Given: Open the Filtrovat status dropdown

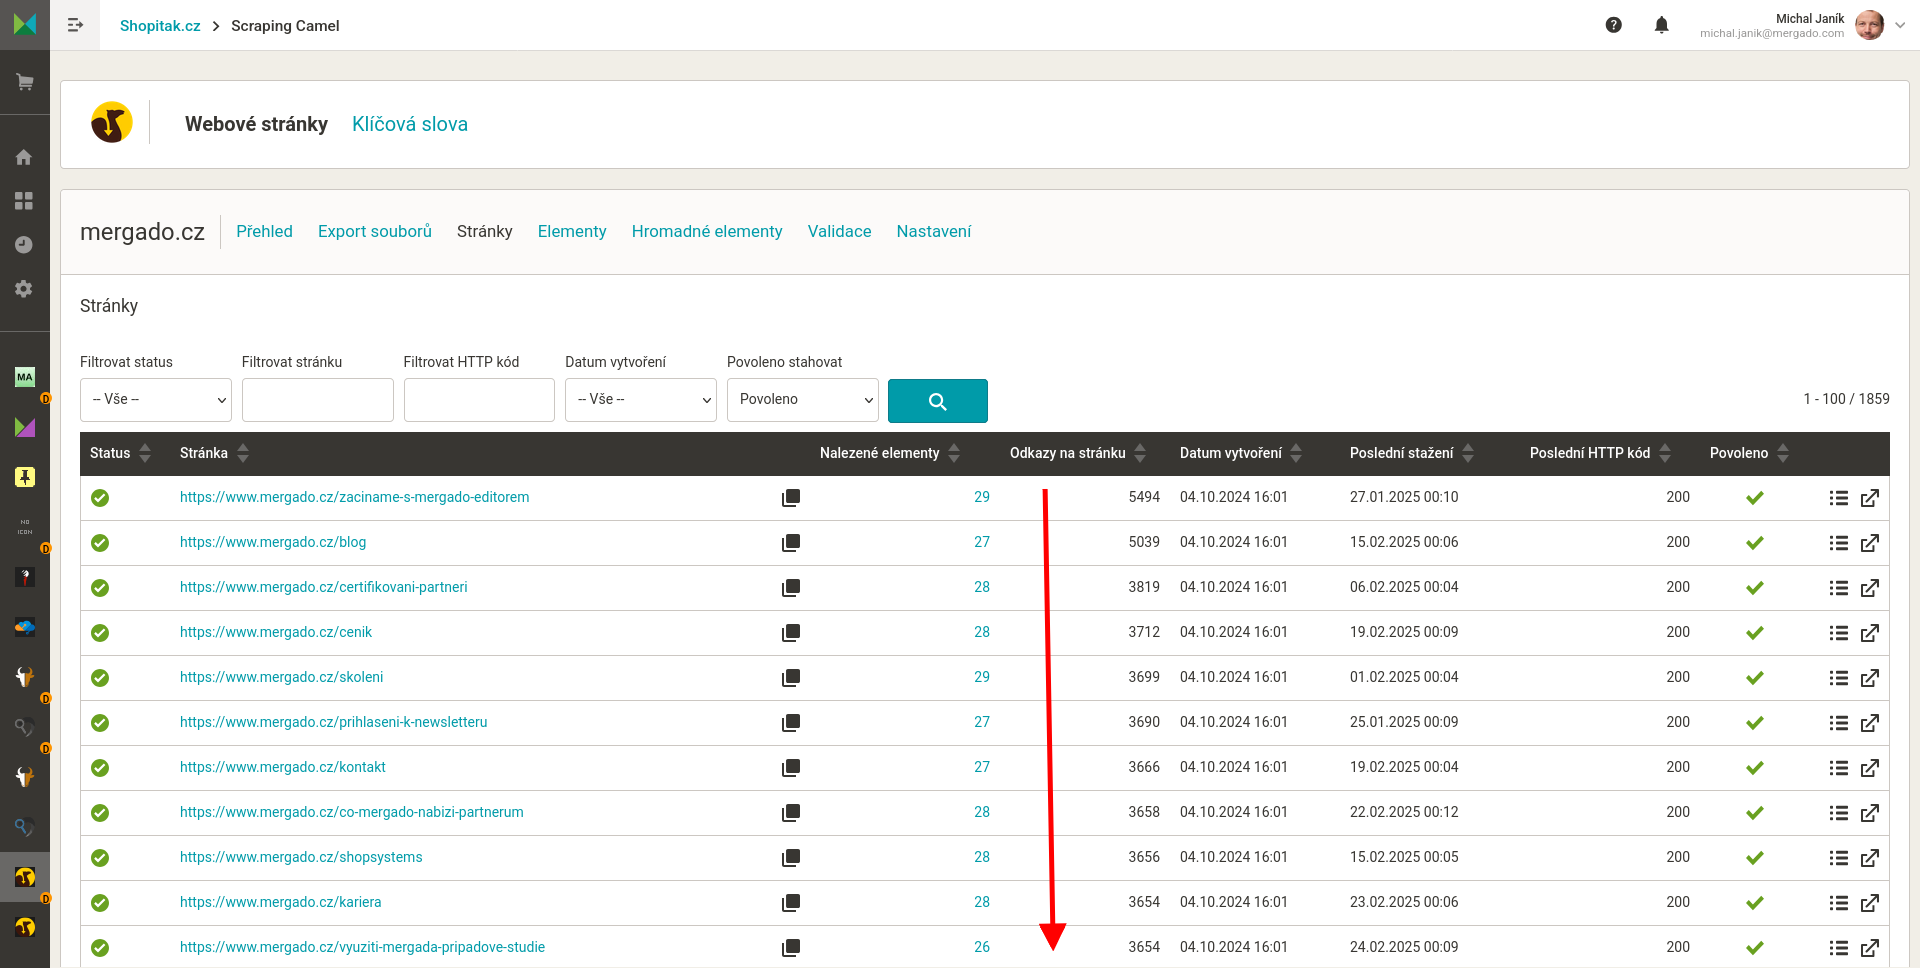Looking at the screenshot, I should coord(156,400).
